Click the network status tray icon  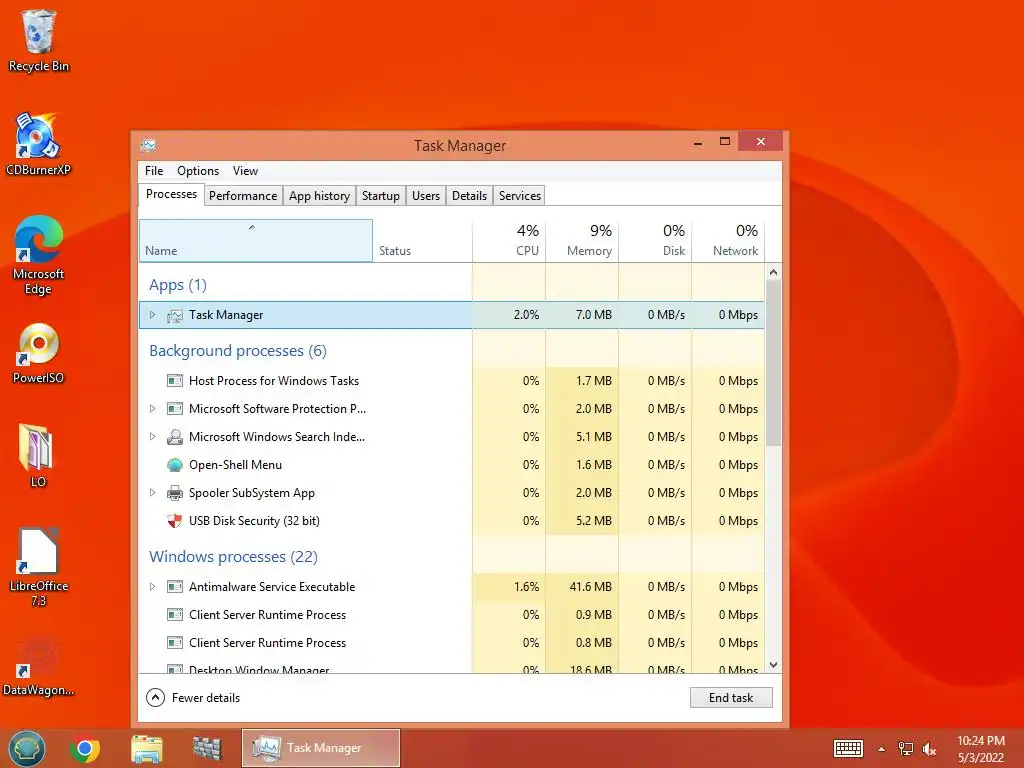[x=906, y=749]
